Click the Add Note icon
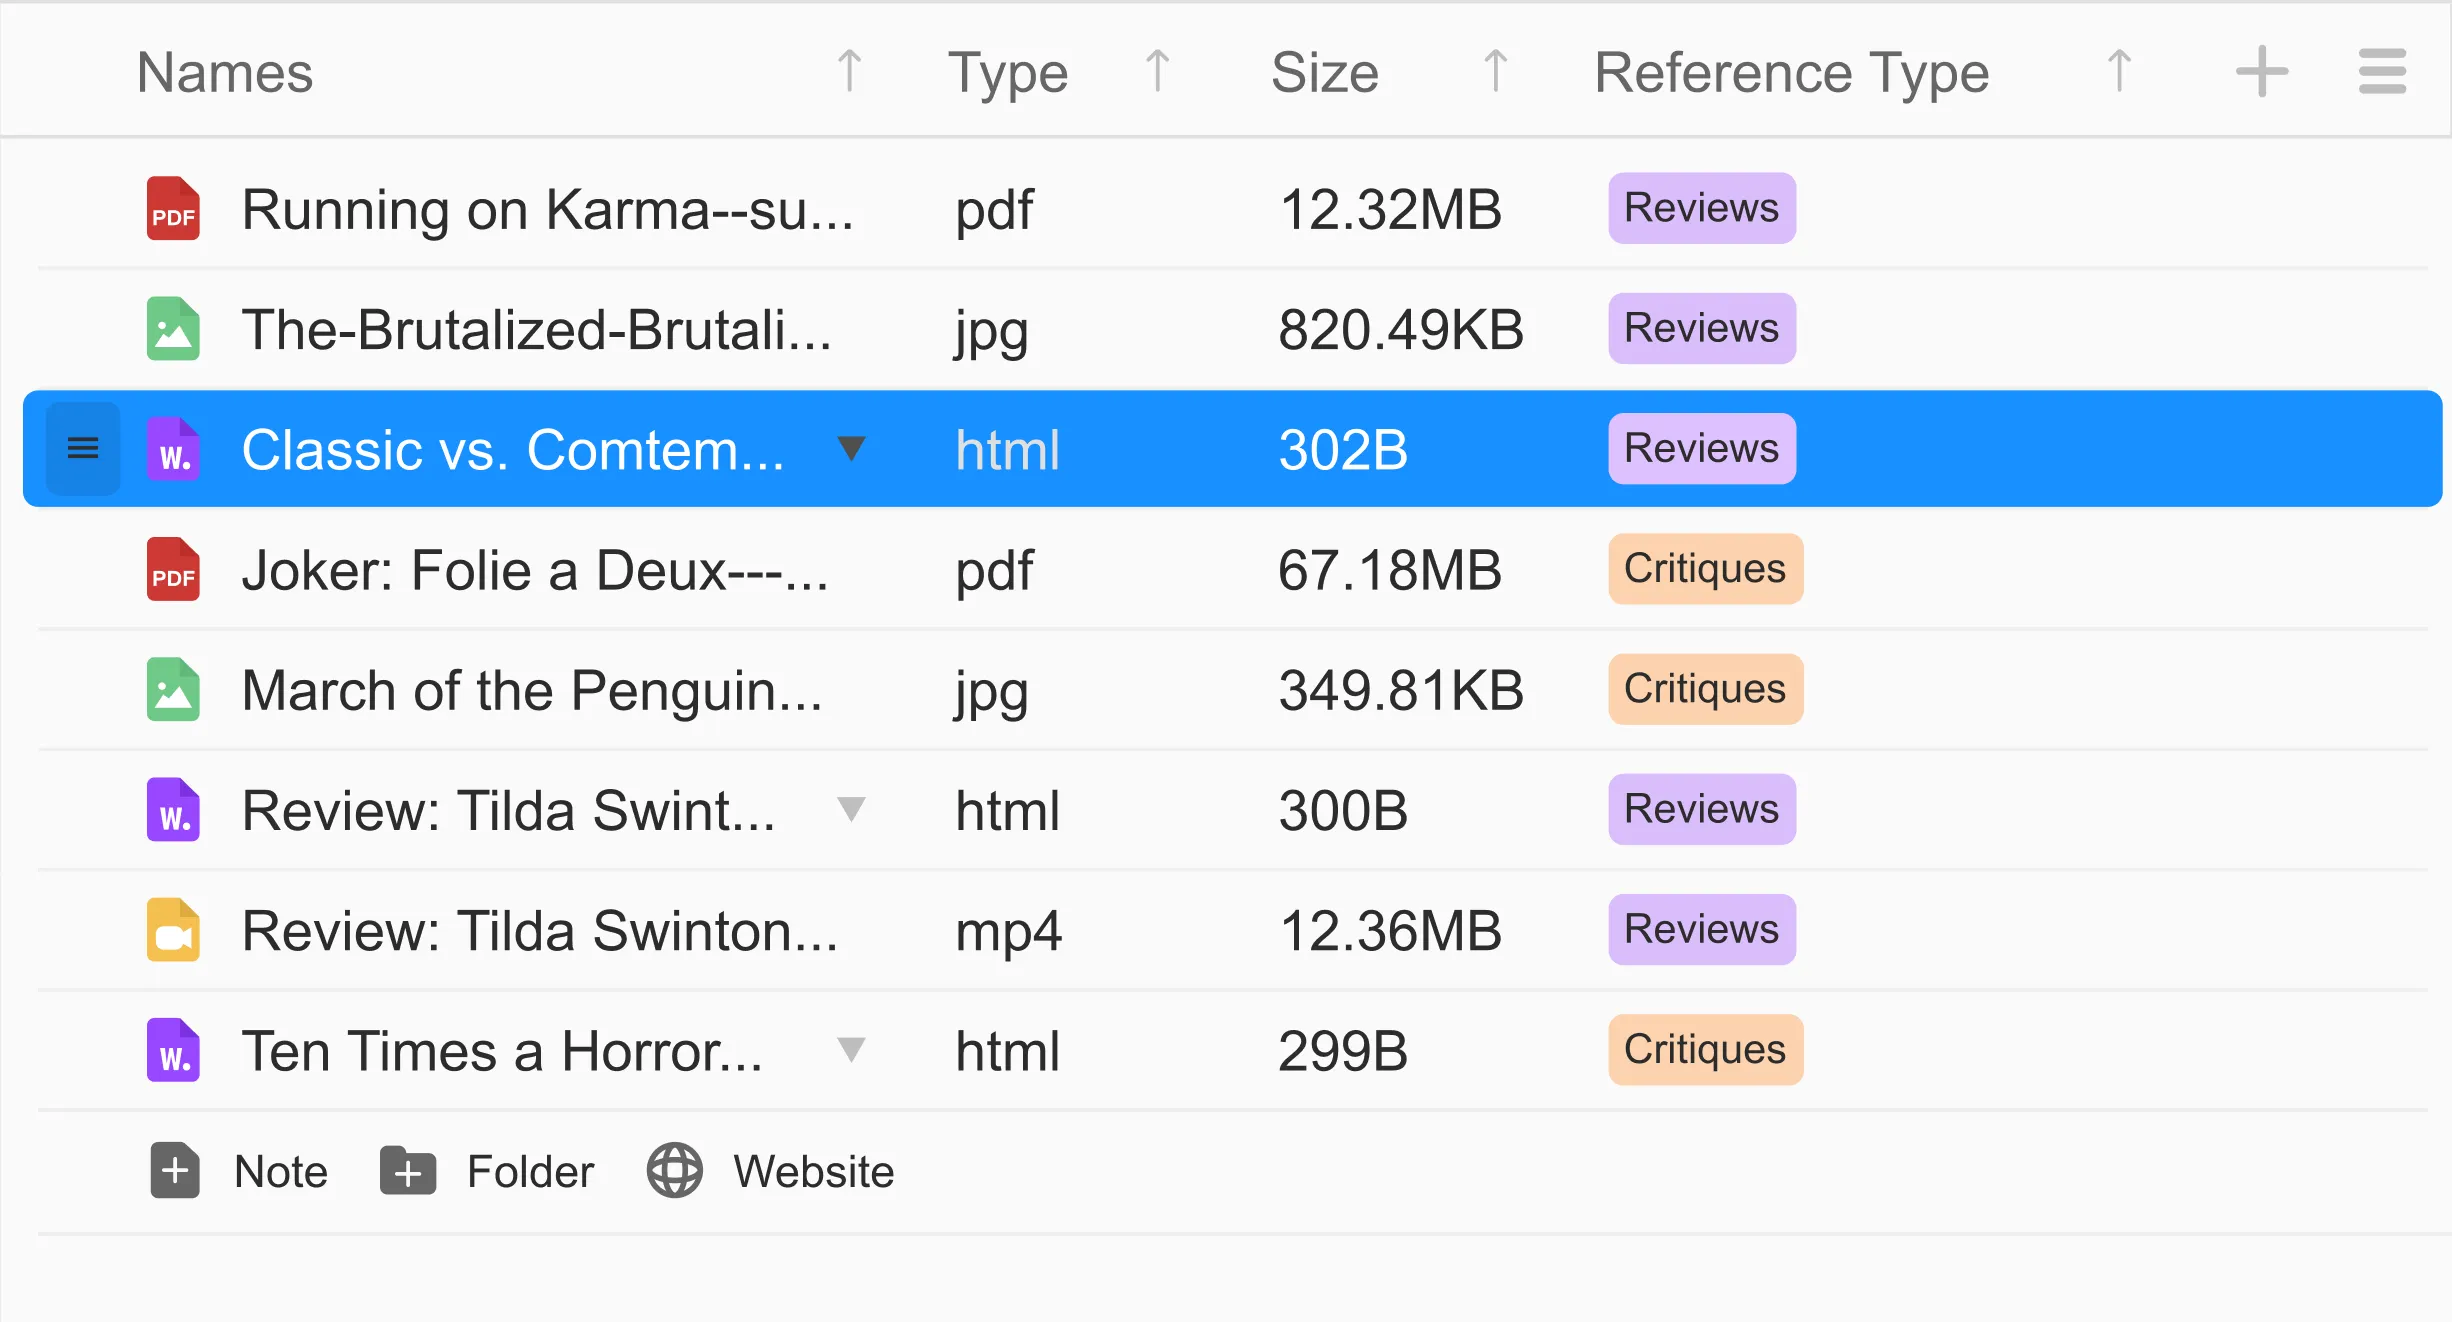The height and width of the screenshot is (1322, 2452). point(175,1170)
